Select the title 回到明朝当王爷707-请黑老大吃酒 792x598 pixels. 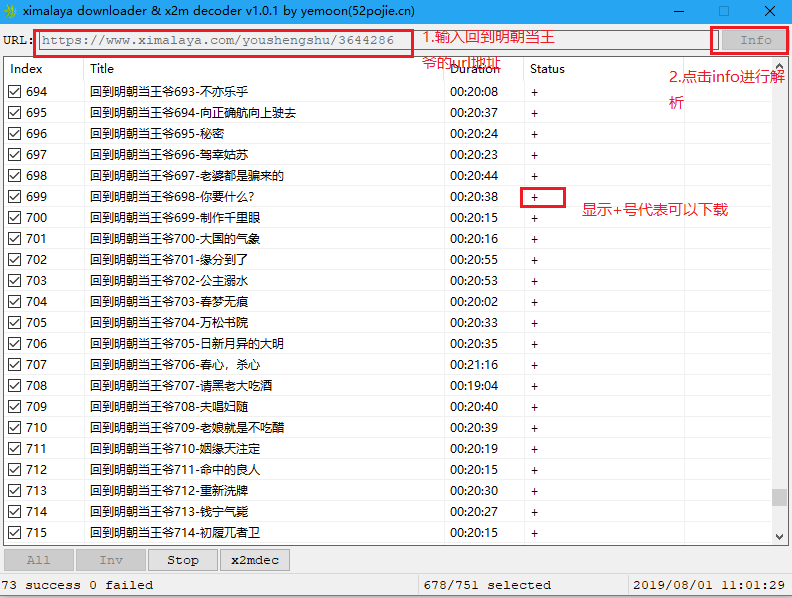pos(181,385)
